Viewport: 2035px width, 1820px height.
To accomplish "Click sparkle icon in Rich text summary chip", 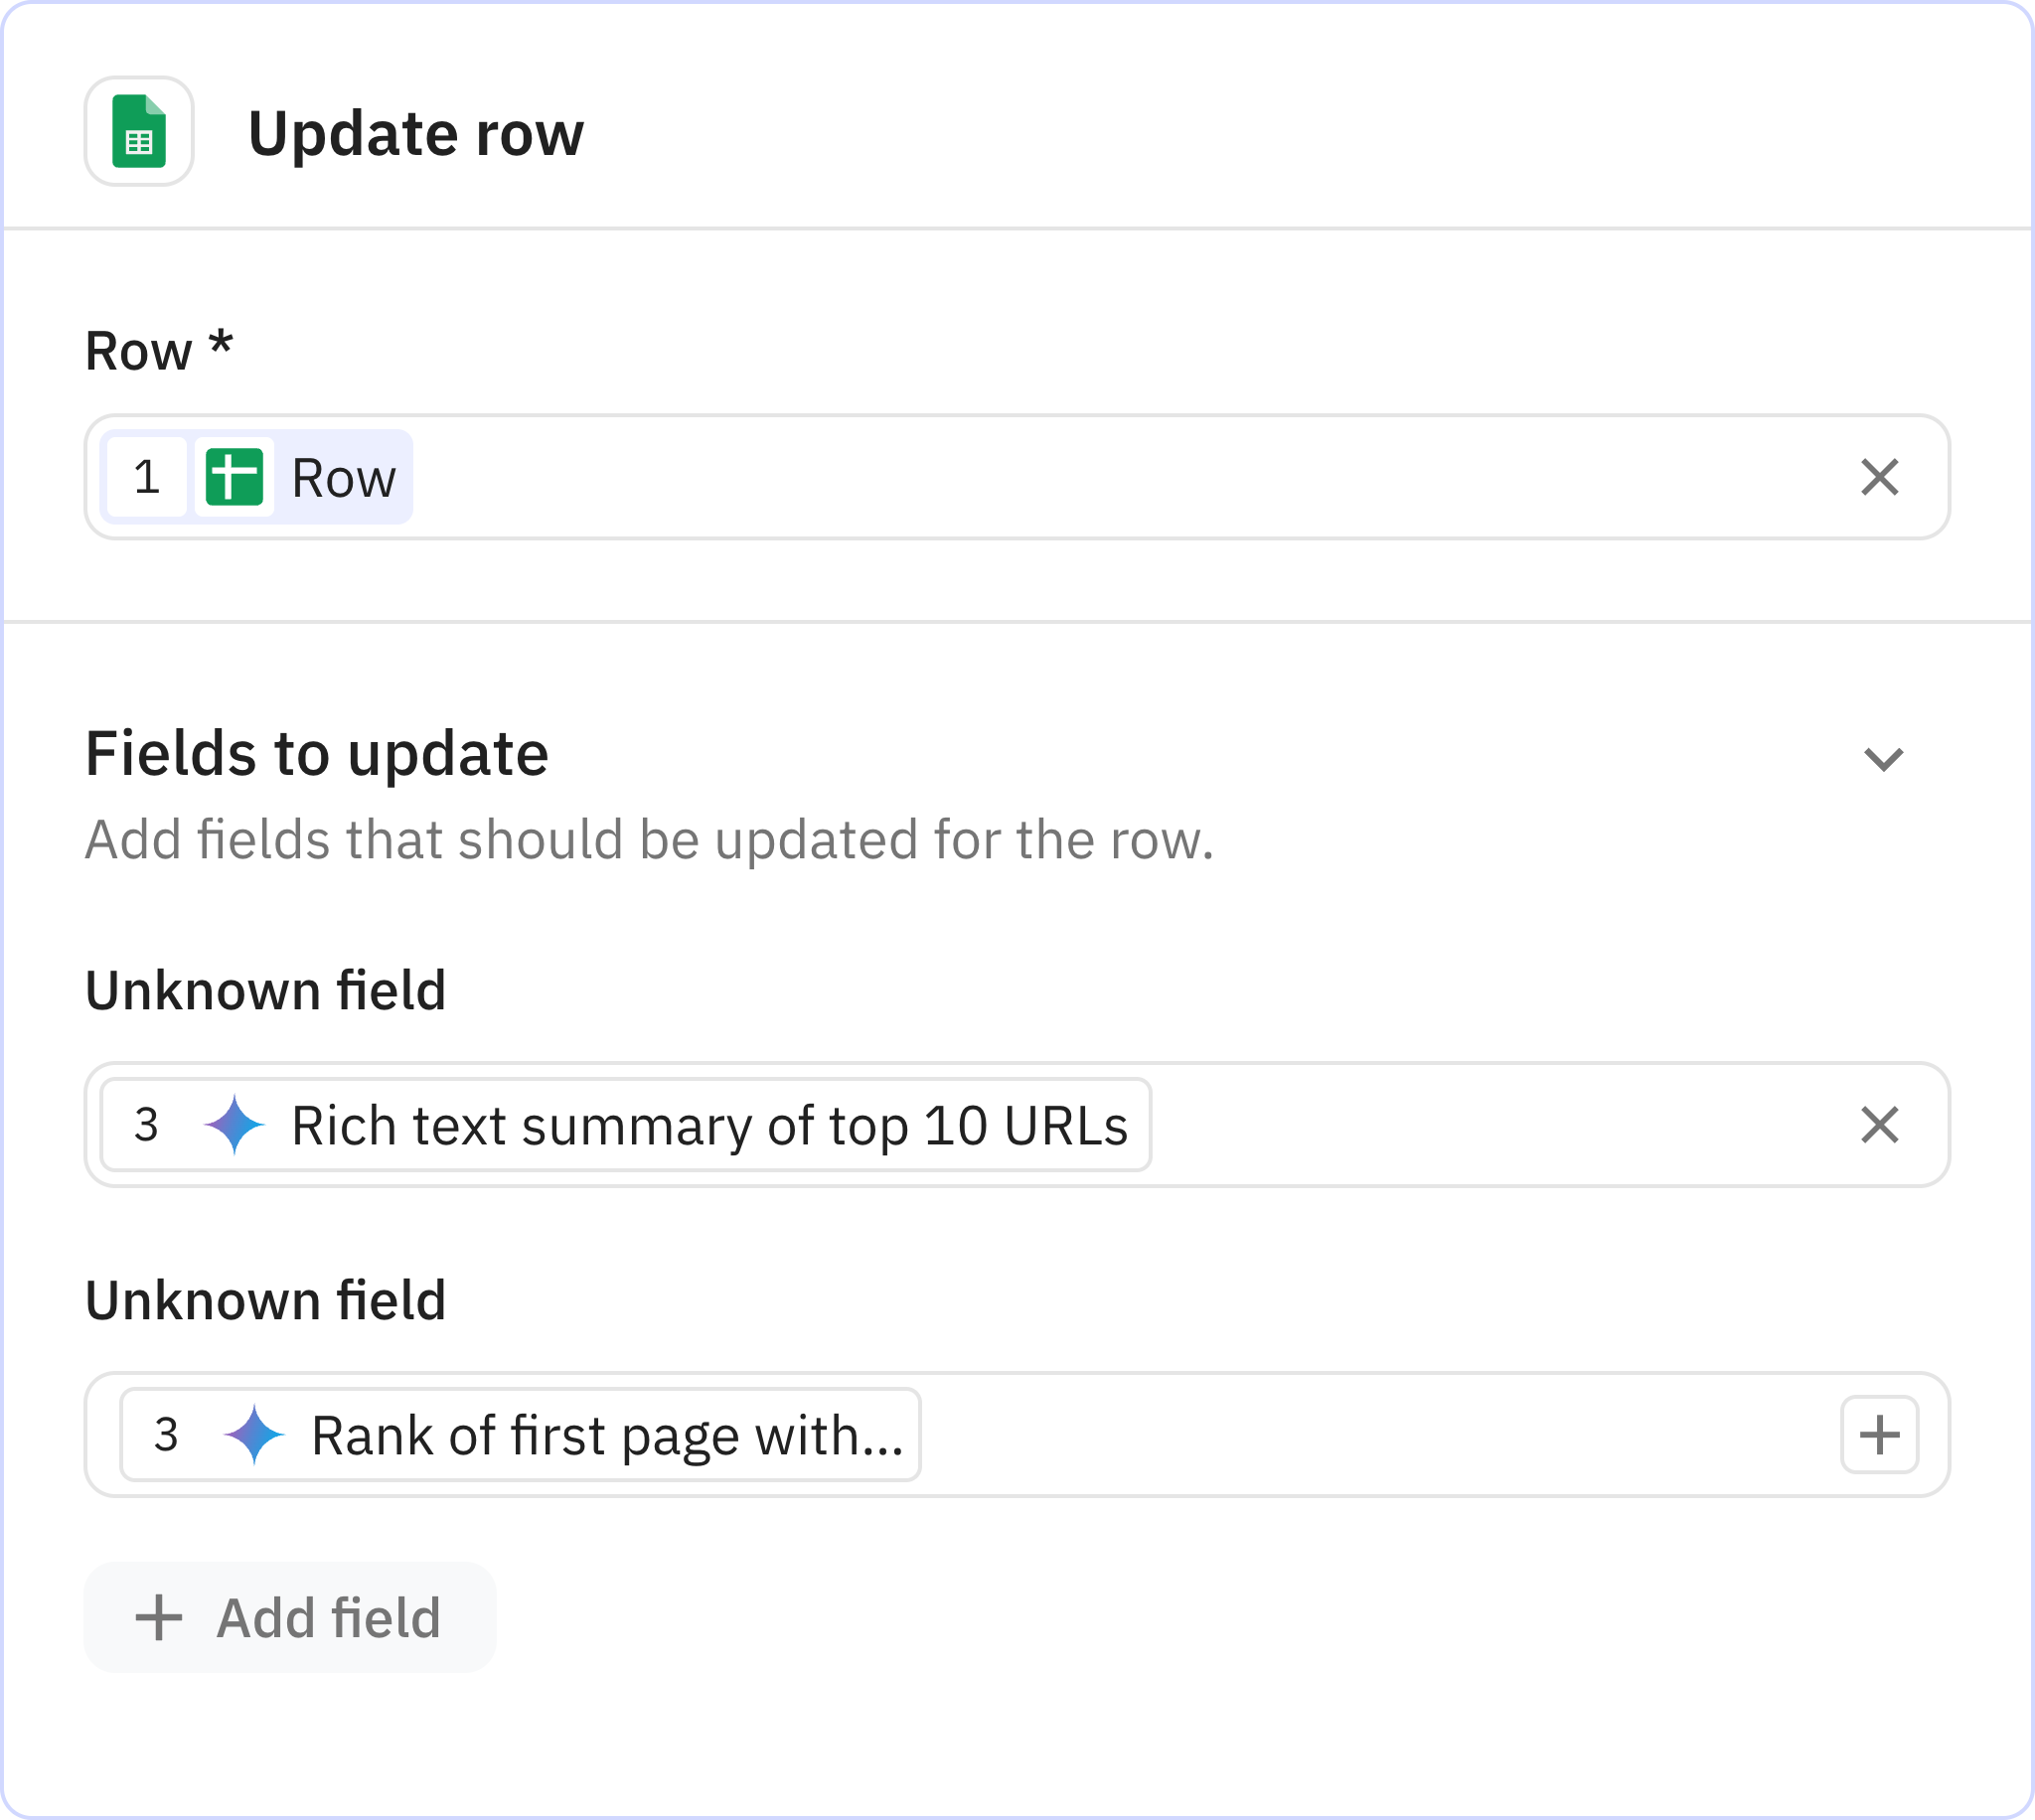I will point(234,1124).
